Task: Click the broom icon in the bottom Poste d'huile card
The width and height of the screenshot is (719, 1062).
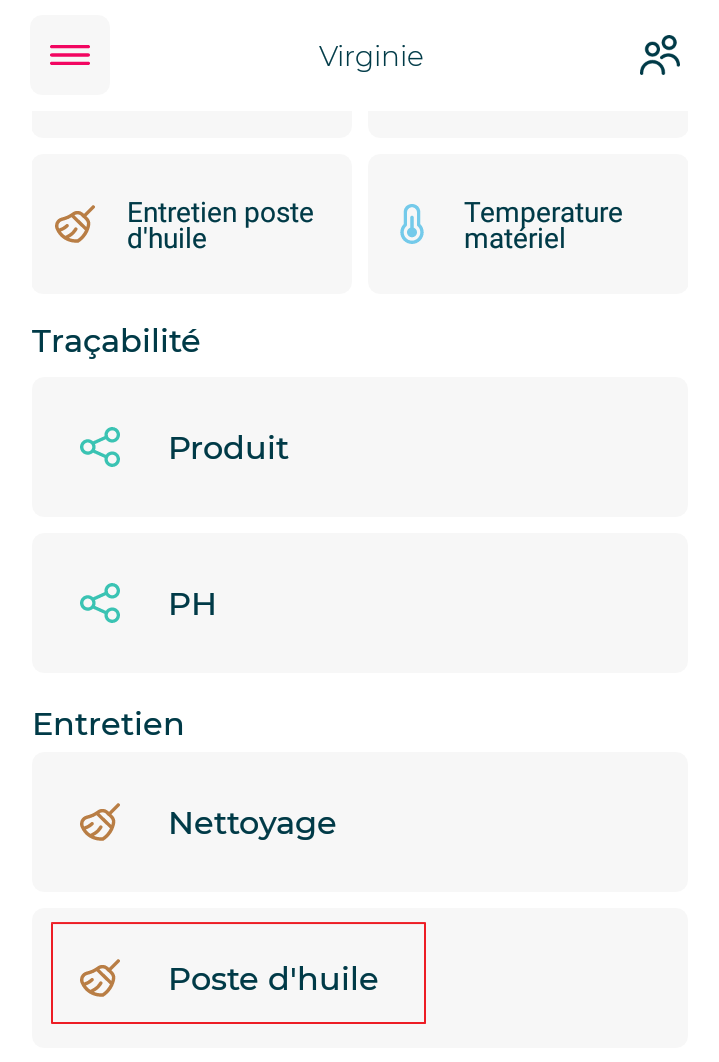Action: point(100,978)
